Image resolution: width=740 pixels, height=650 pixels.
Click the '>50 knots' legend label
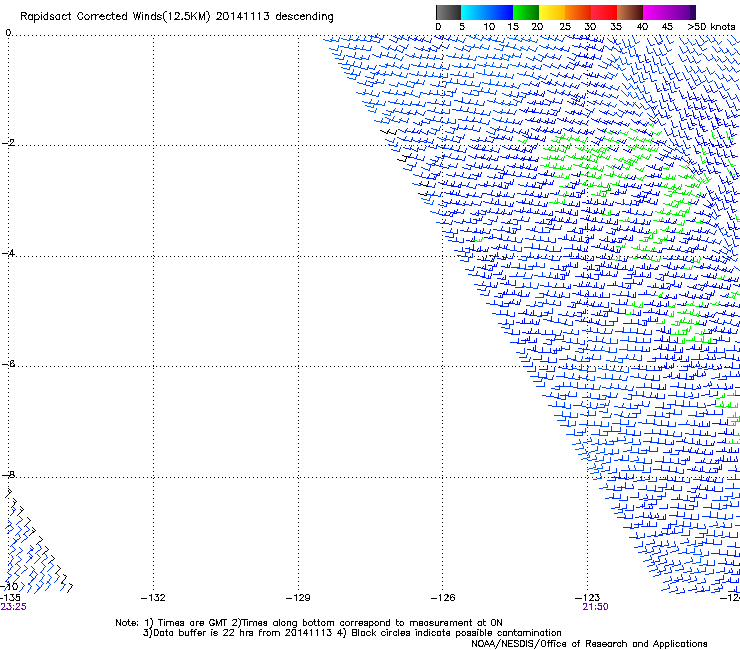(711, 27)
